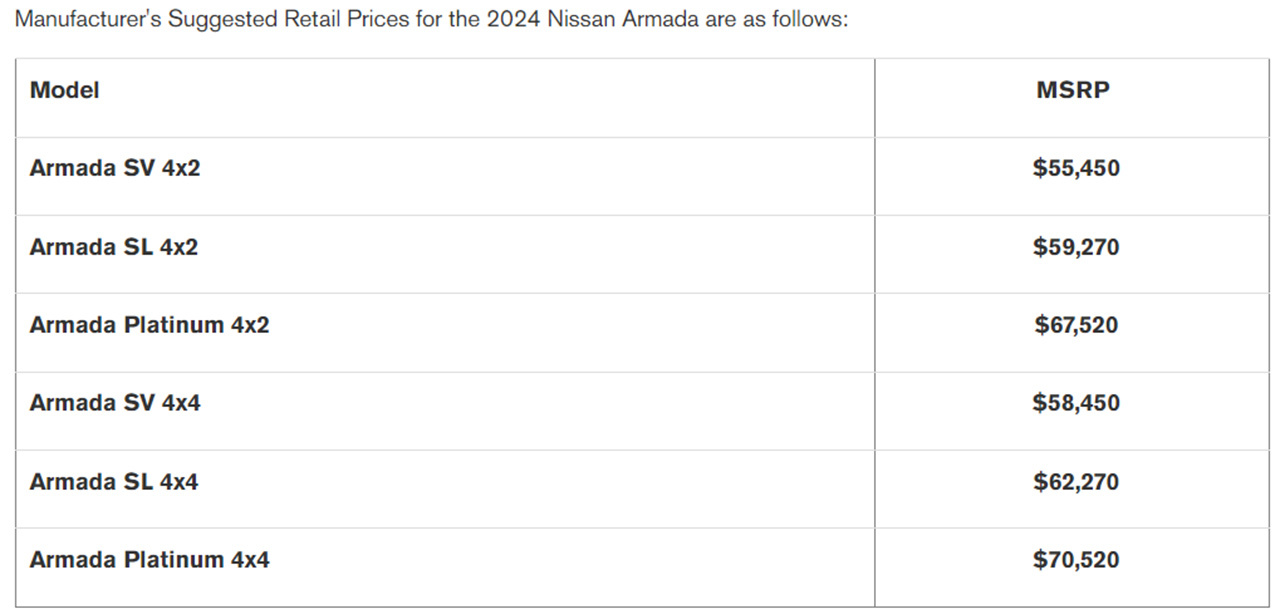Select the Armada SL 4x2 model cell
This screenshot has height=614, width=1280.
114,246
